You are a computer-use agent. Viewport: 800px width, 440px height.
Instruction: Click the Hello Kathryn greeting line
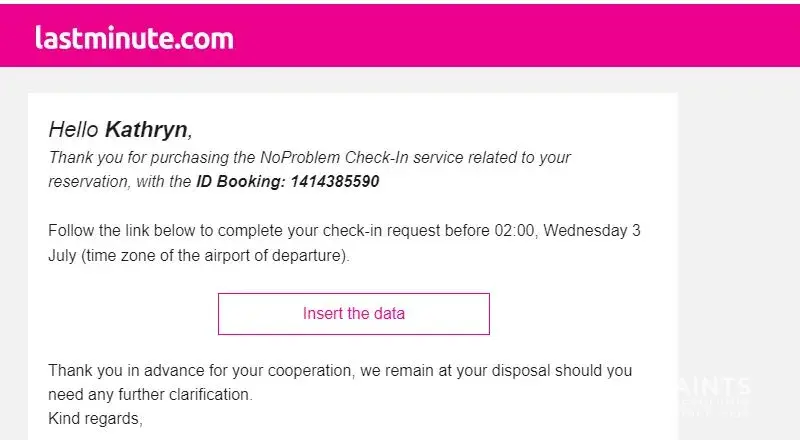tap(119, 129)
